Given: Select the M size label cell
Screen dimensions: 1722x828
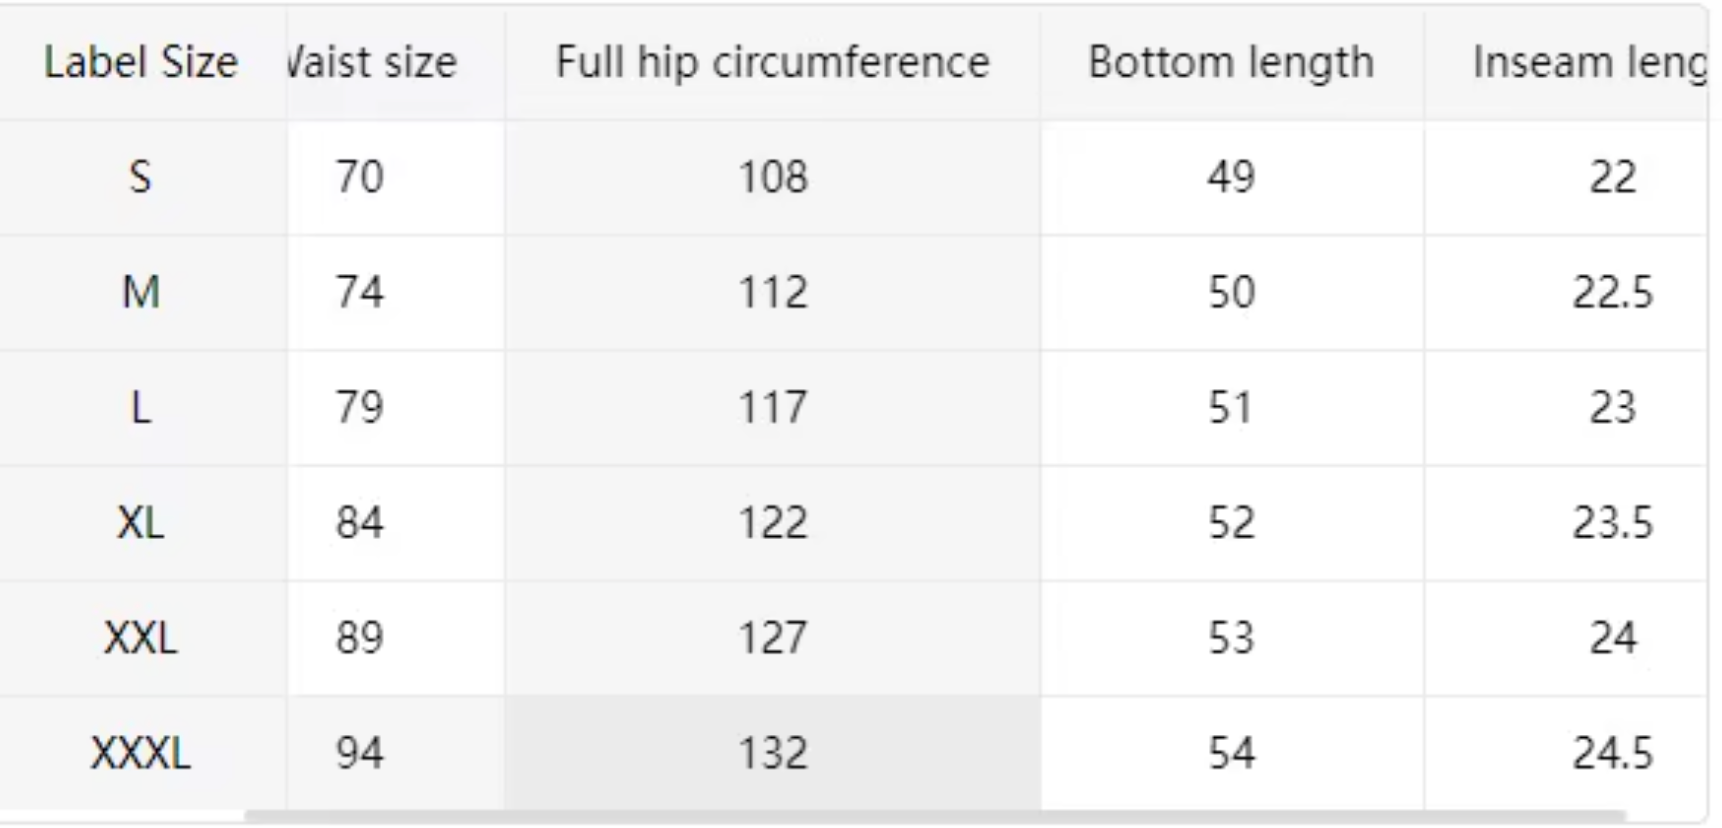Looking at the screenshot, I should click(x=141, y=293).
